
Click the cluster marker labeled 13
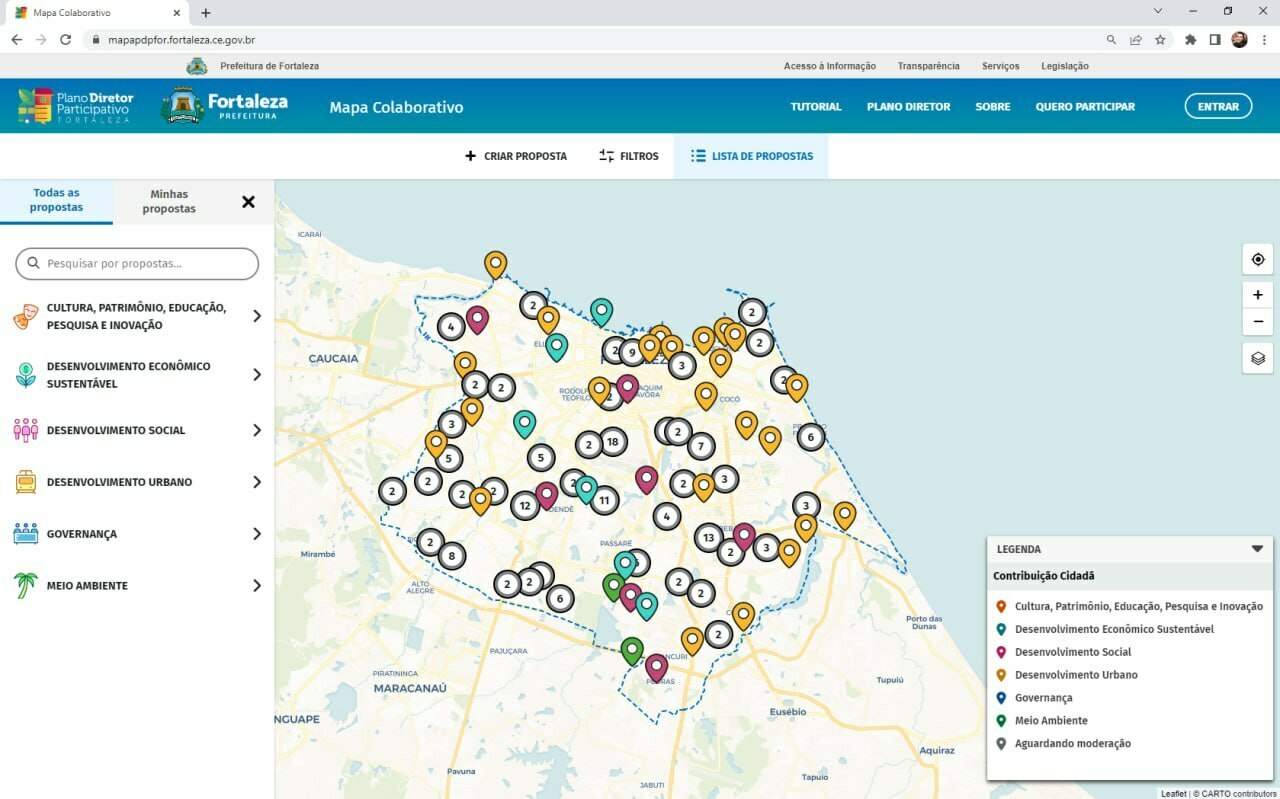(708, 538)
